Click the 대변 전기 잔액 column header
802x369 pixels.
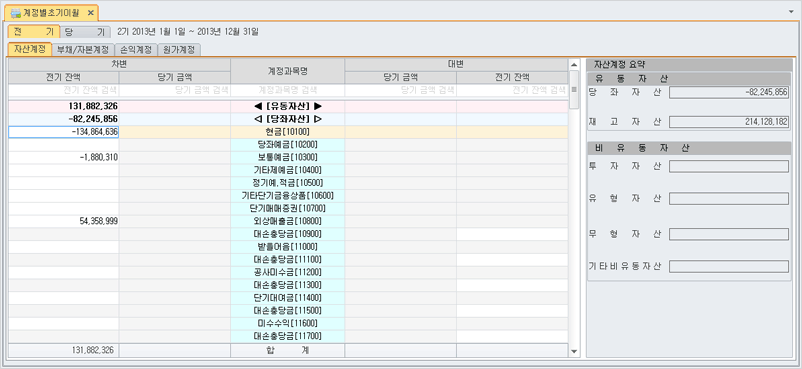(512, 78)
